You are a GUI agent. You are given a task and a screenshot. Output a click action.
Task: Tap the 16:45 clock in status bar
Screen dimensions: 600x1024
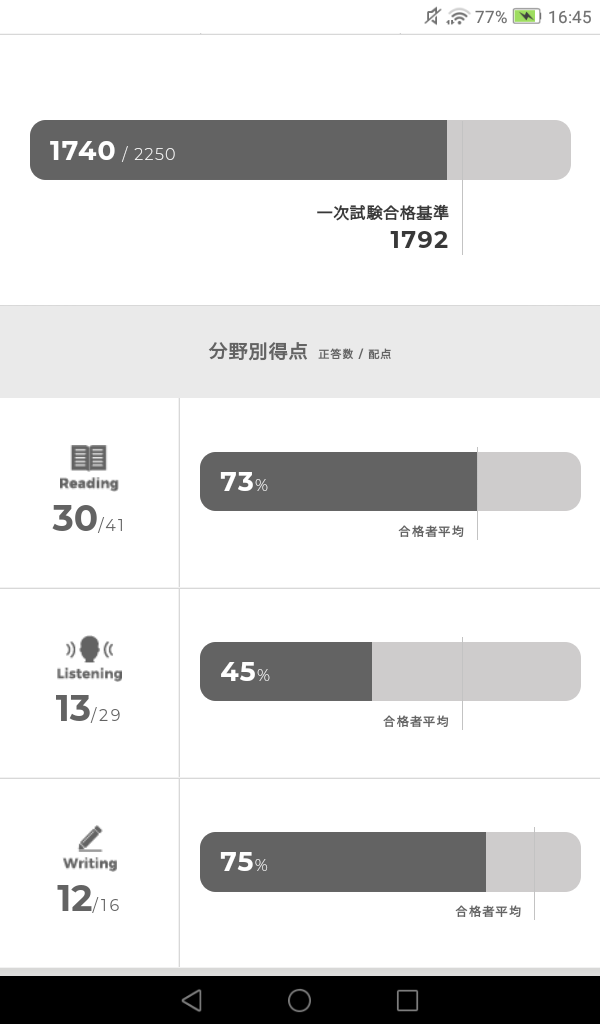tap(570, 17)
